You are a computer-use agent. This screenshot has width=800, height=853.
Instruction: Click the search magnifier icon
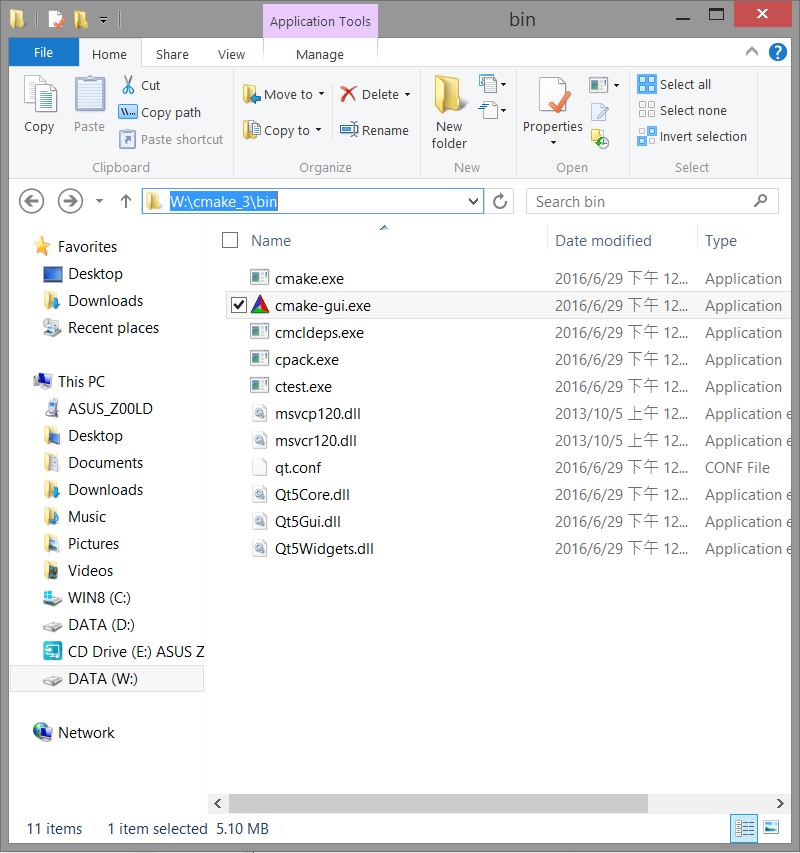coord(760,201)
